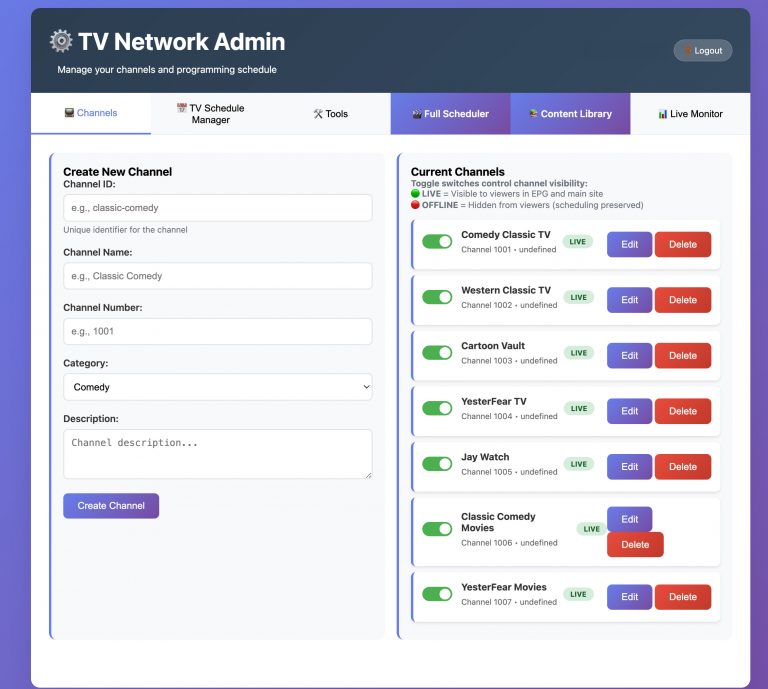This screenshot has width=768, height=689.
Task: Log out using the Logout button
Action: [x=703, y=51]
